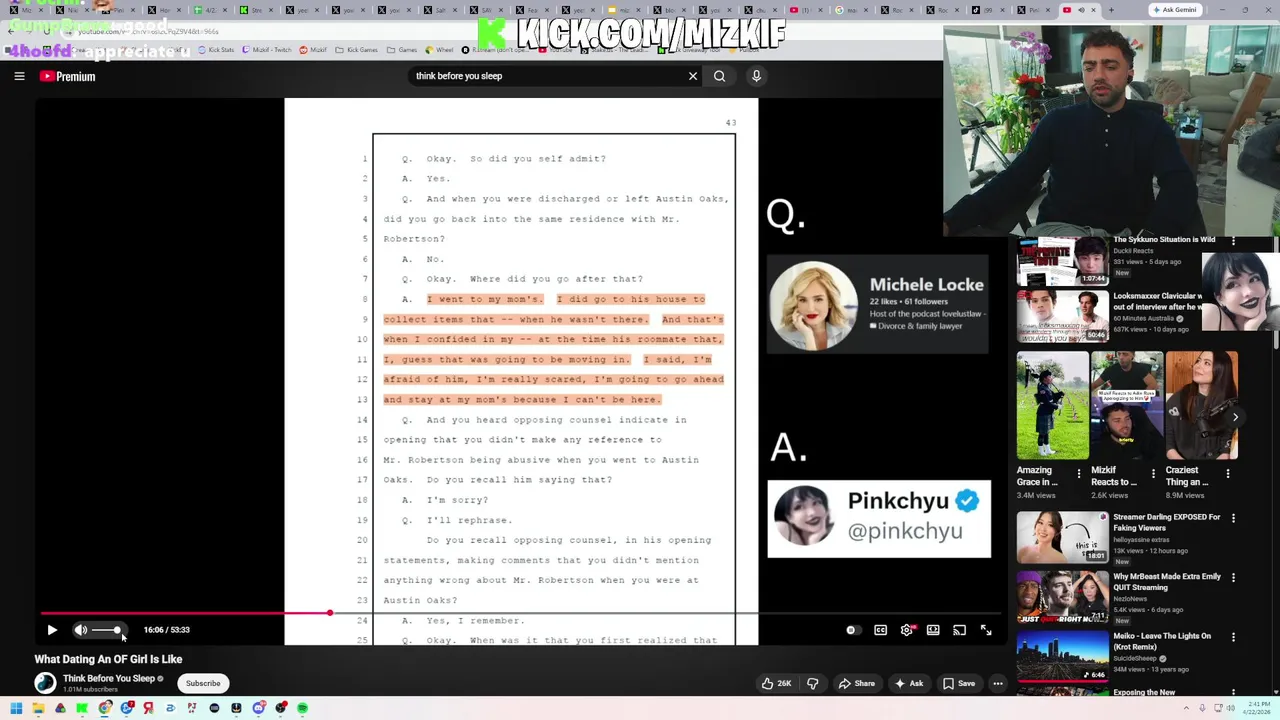Seek using the red progress bar handle

pyautogui.click(x=329, y=612)
